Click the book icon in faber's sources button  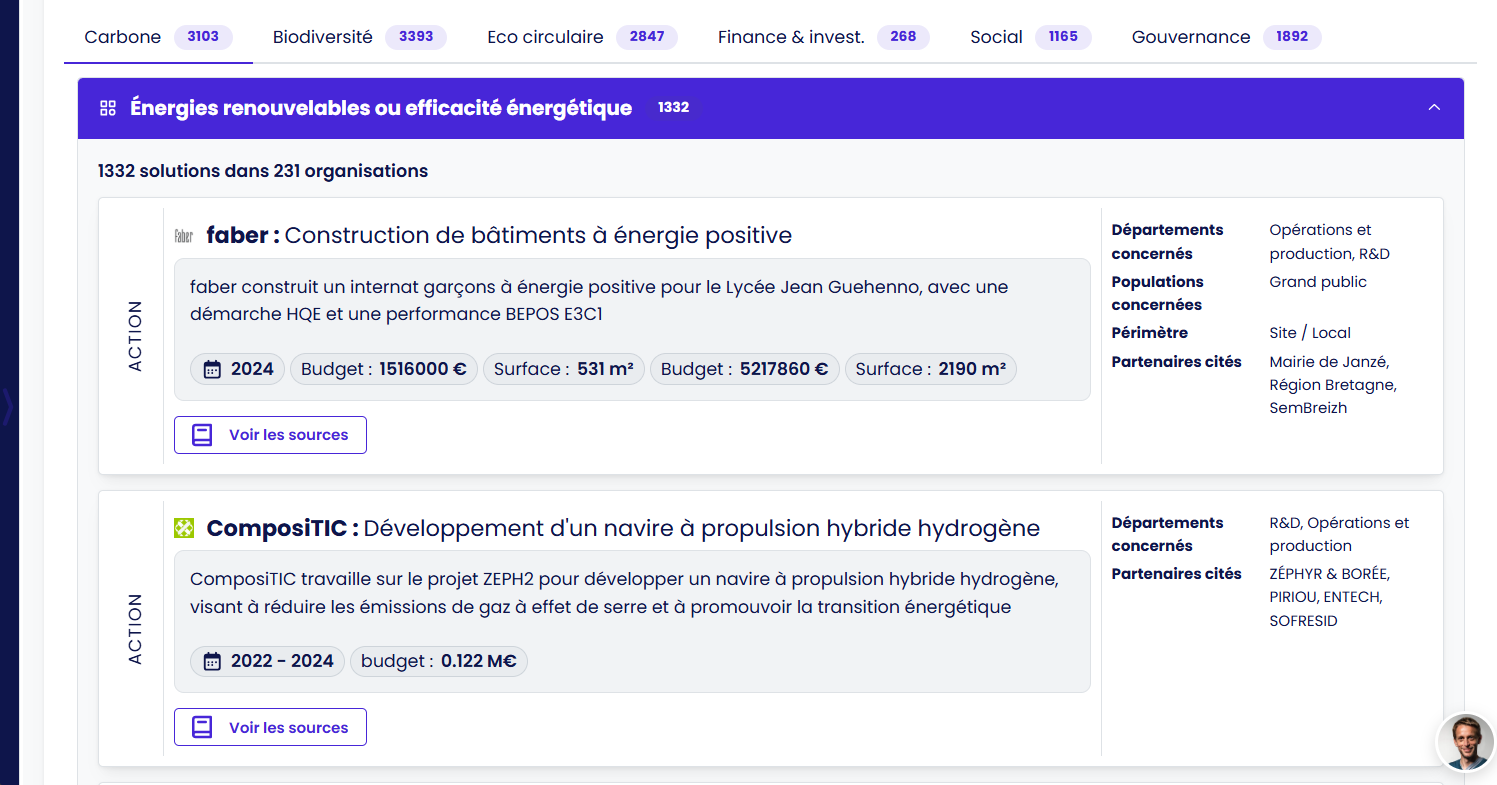[x=202, y=435]
